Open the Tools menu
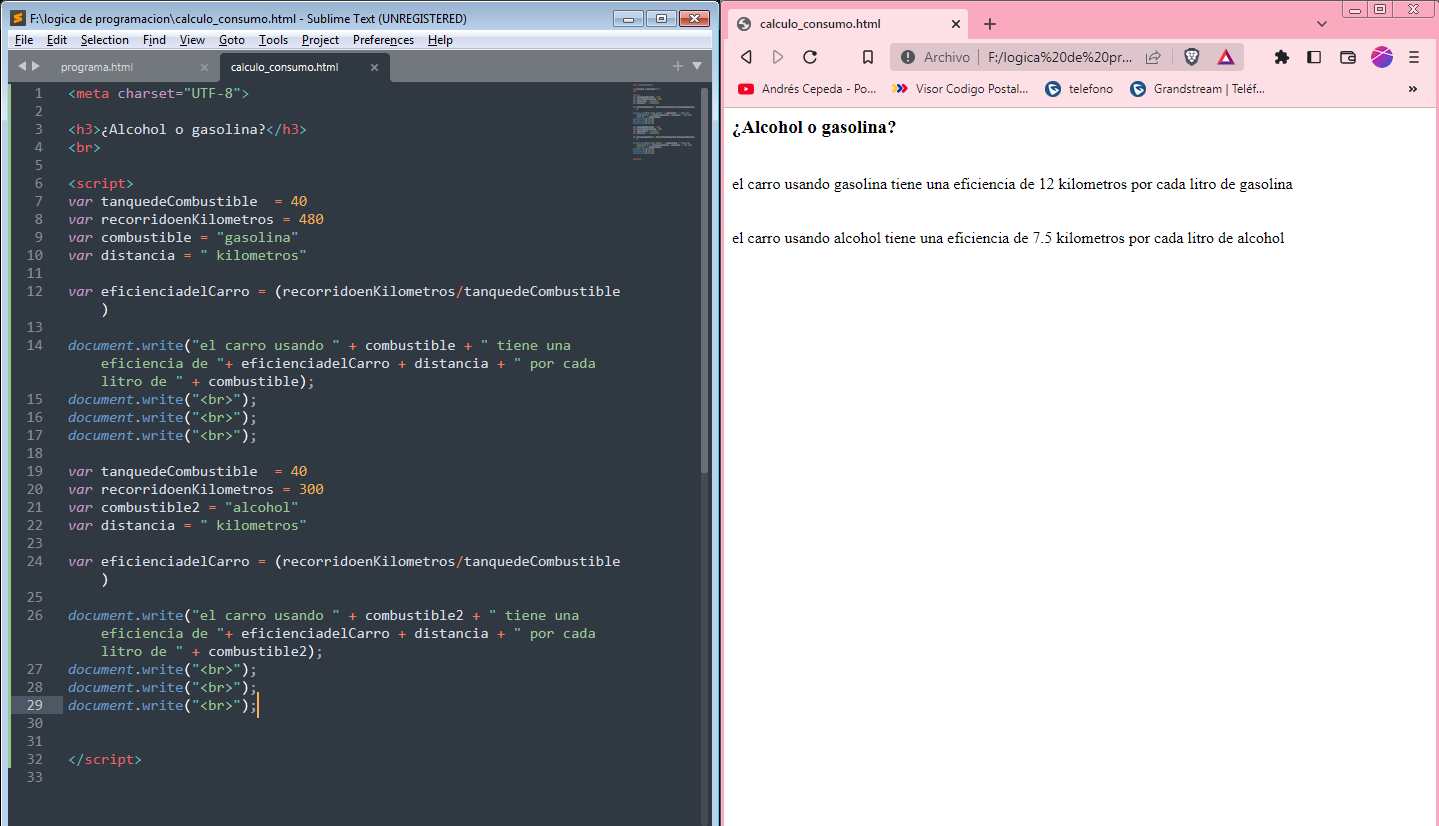The image size is (1439, 826). coord(273,40)
